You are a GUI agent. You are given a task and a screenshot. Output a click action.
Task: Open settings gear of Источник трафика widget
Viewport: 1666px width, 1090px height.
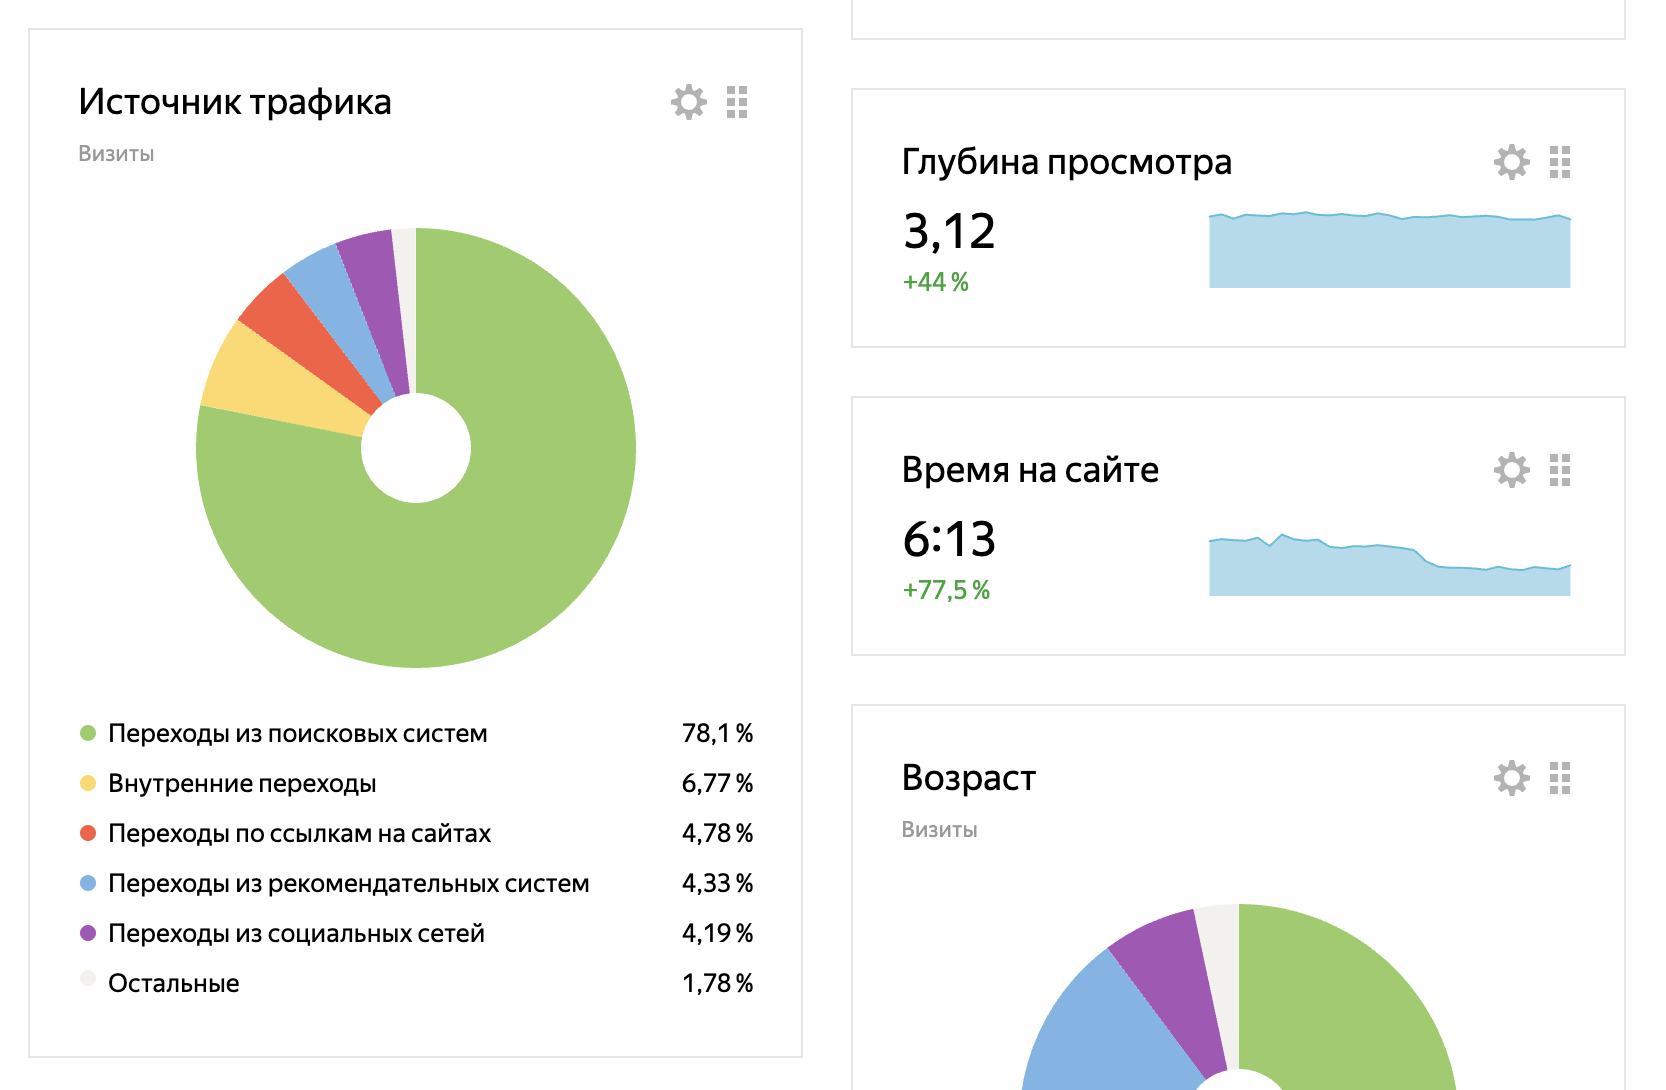pyautogui.click(x=689, y=102)
